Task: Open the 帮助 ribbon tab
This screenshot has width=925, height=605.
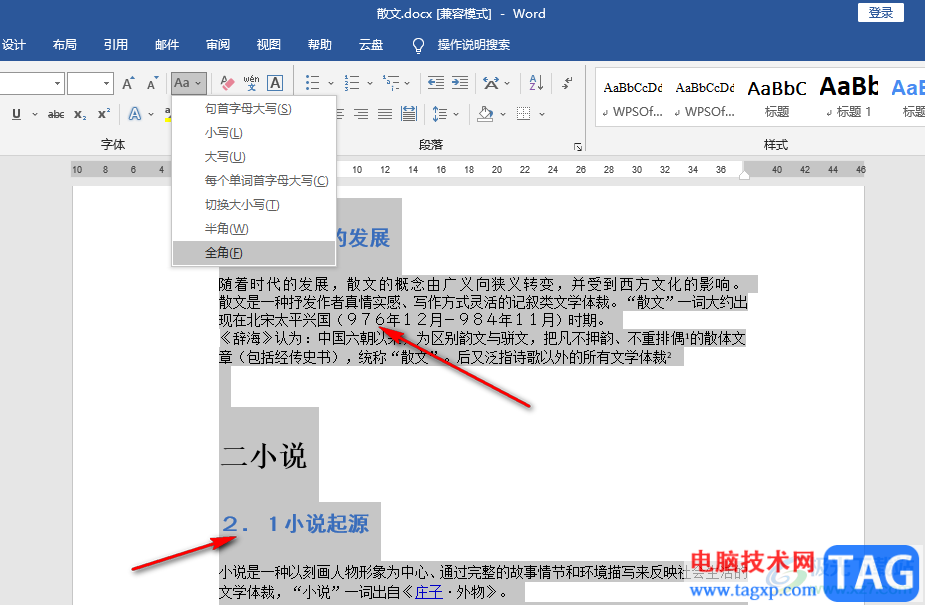Action: click(x=320, y=45)
